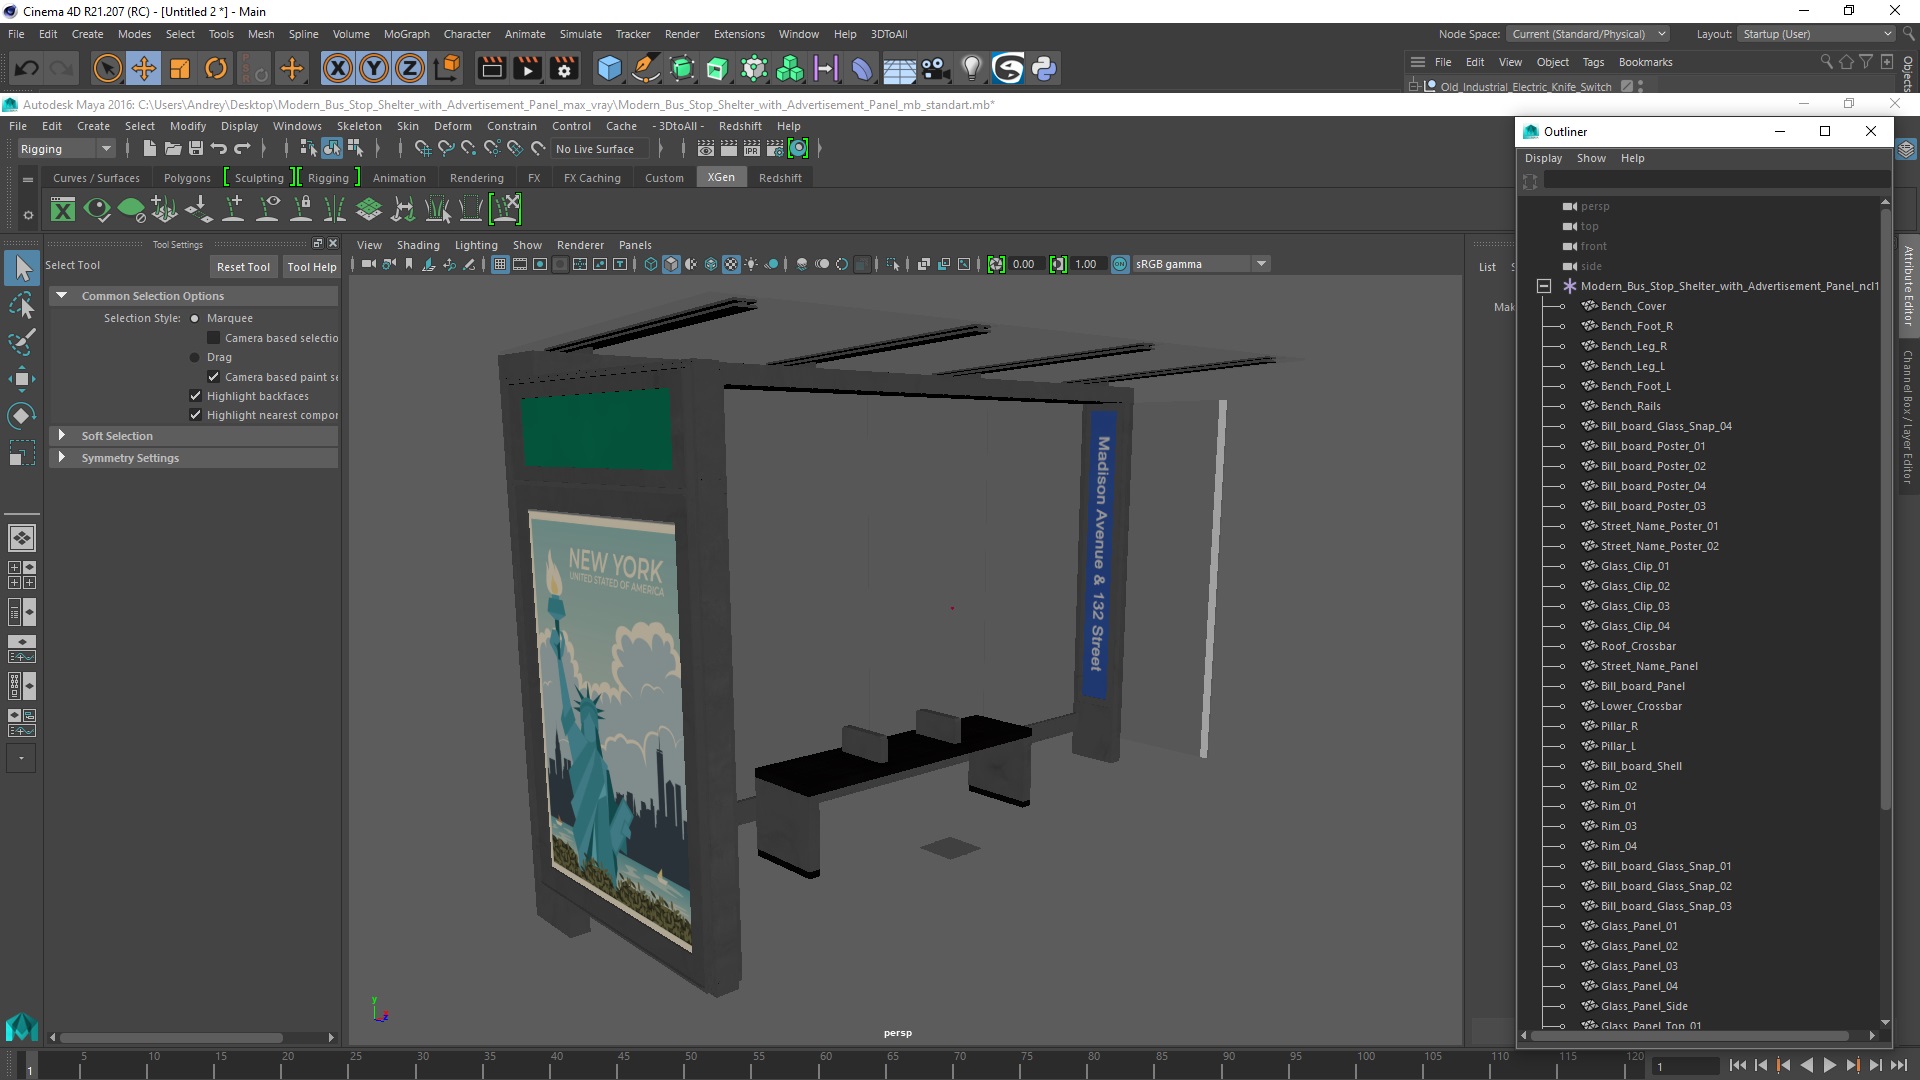Click the Spline Pen tool icon
This screenshot has height=1080, width=1920.
click(646, 68)
